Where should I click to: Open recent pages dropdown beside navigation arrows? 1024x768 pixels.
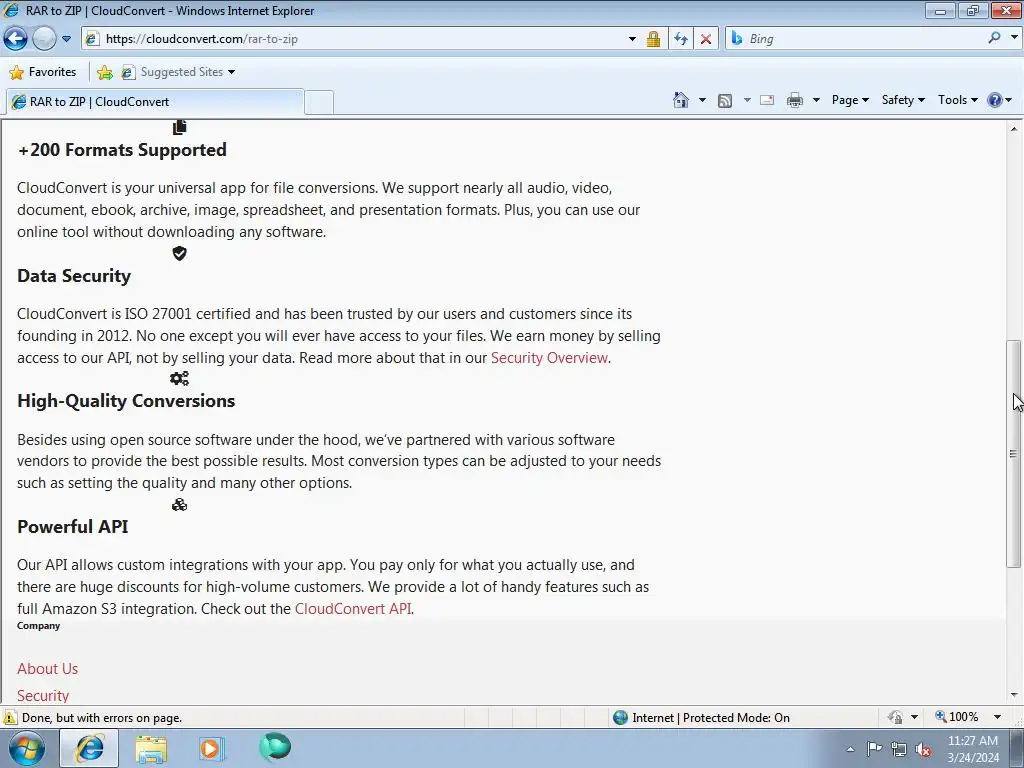click(66, 39)
